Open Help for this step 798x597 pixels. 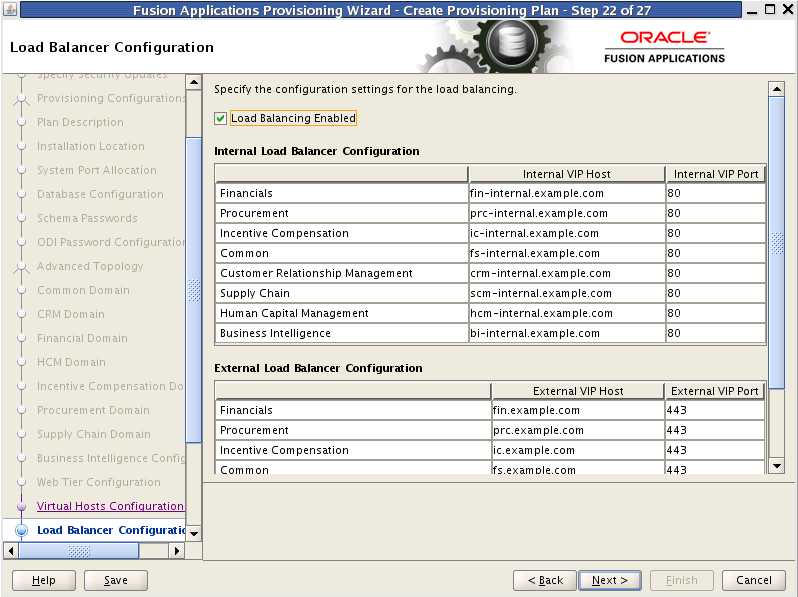pyautogui.click(x=44, y=580)
